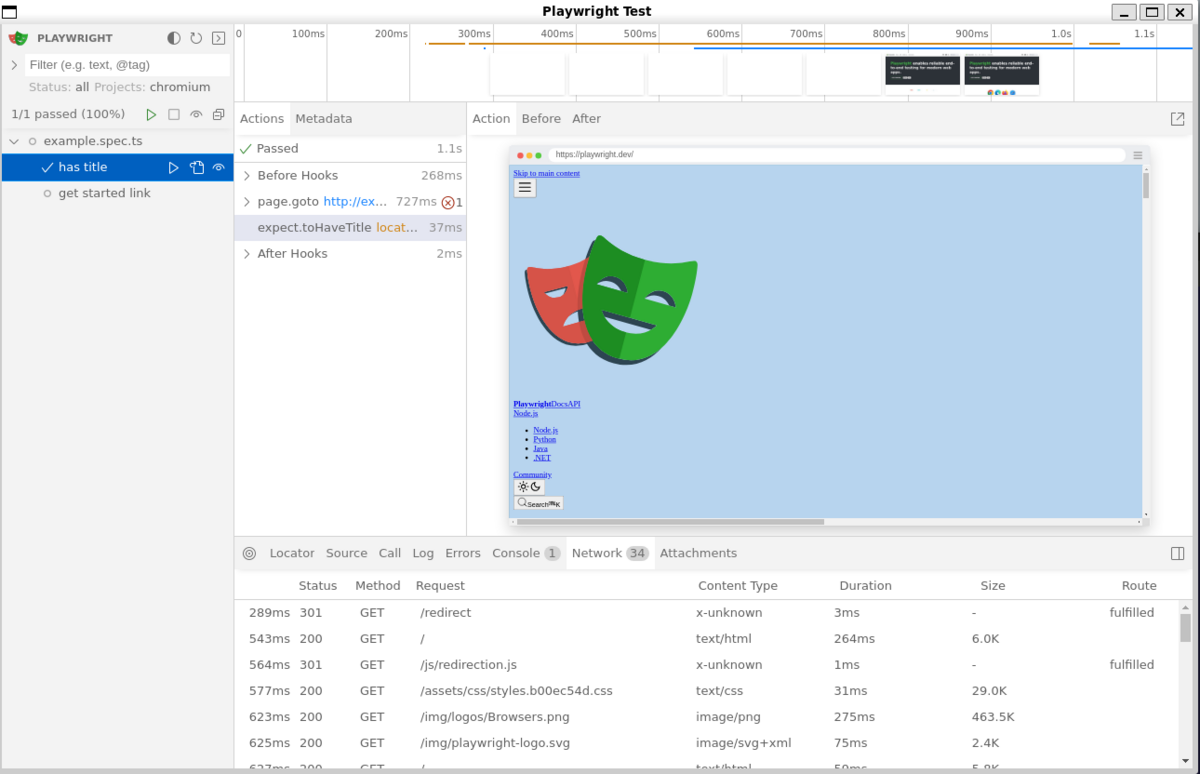
Task: Click the reload tests icon
Action: (x=196, y=38)
